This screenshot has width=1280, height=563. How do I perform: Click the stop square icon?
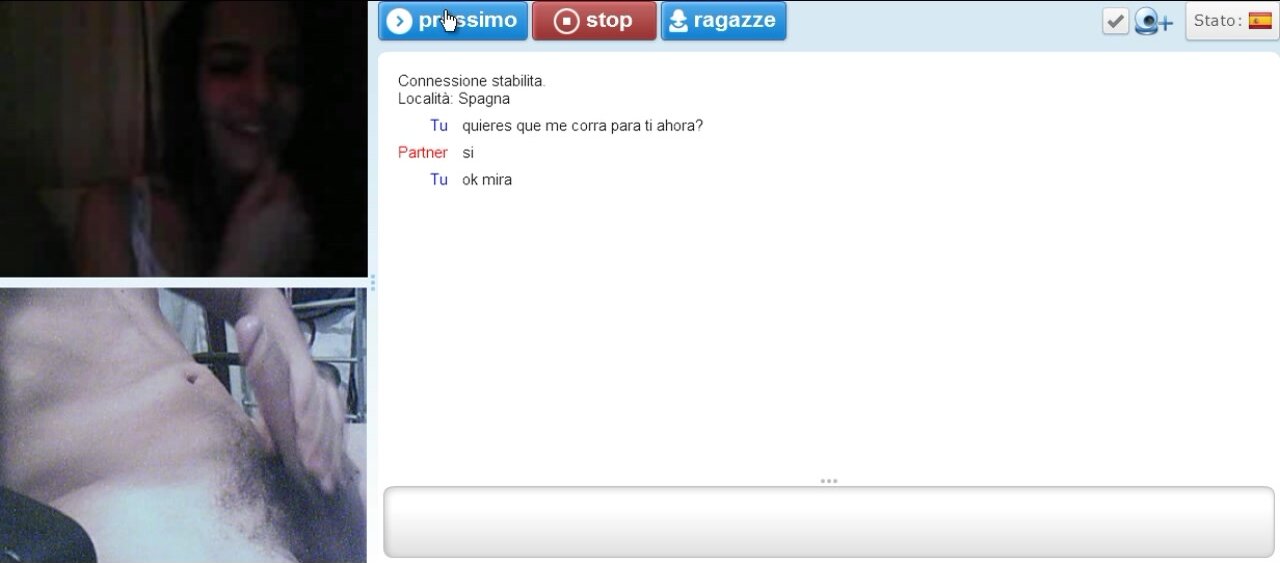coord(566,21)
